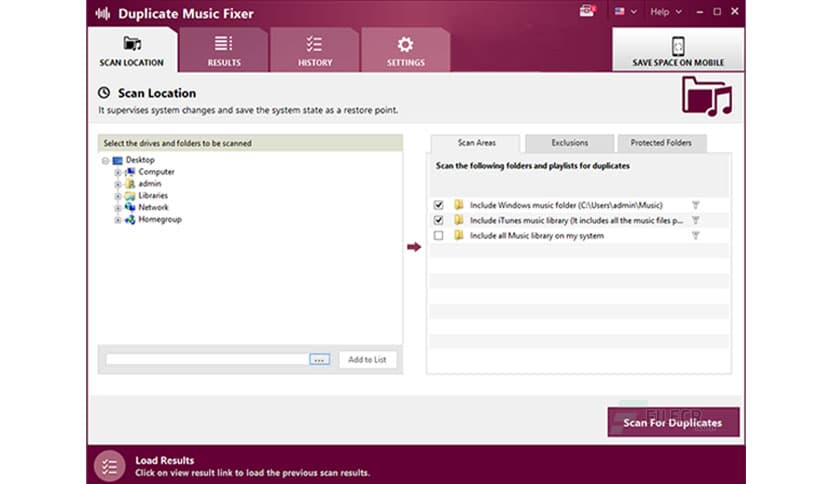Image resolution: width=836 pixels, height=484 pixels.
Task: Click the Load Results link
Action: click(164, 460)
